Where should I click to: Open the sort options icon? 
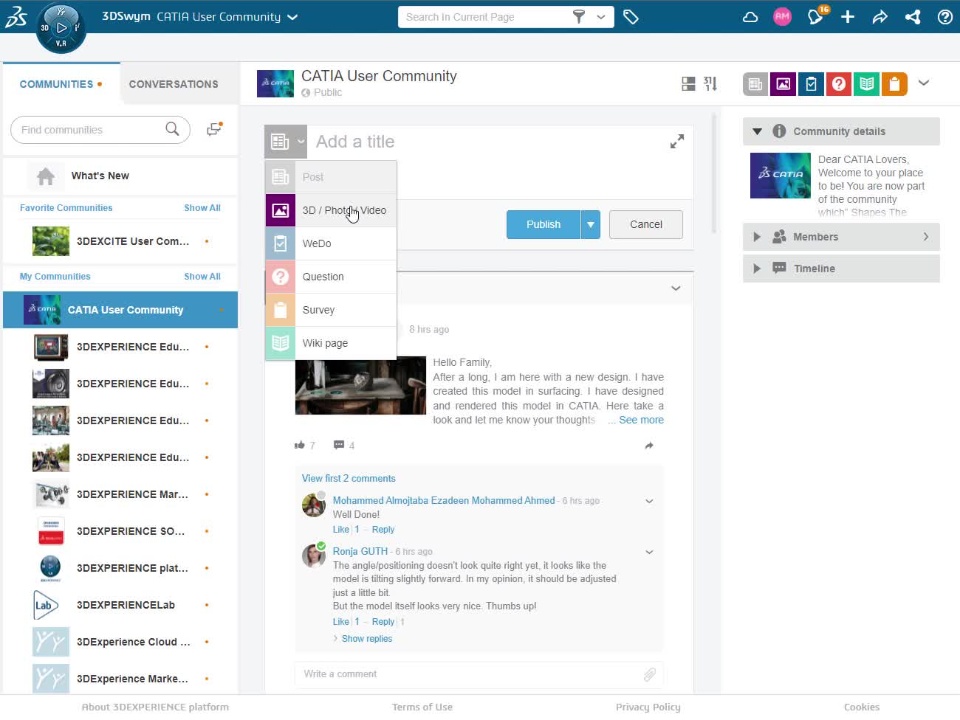point(710,84)
